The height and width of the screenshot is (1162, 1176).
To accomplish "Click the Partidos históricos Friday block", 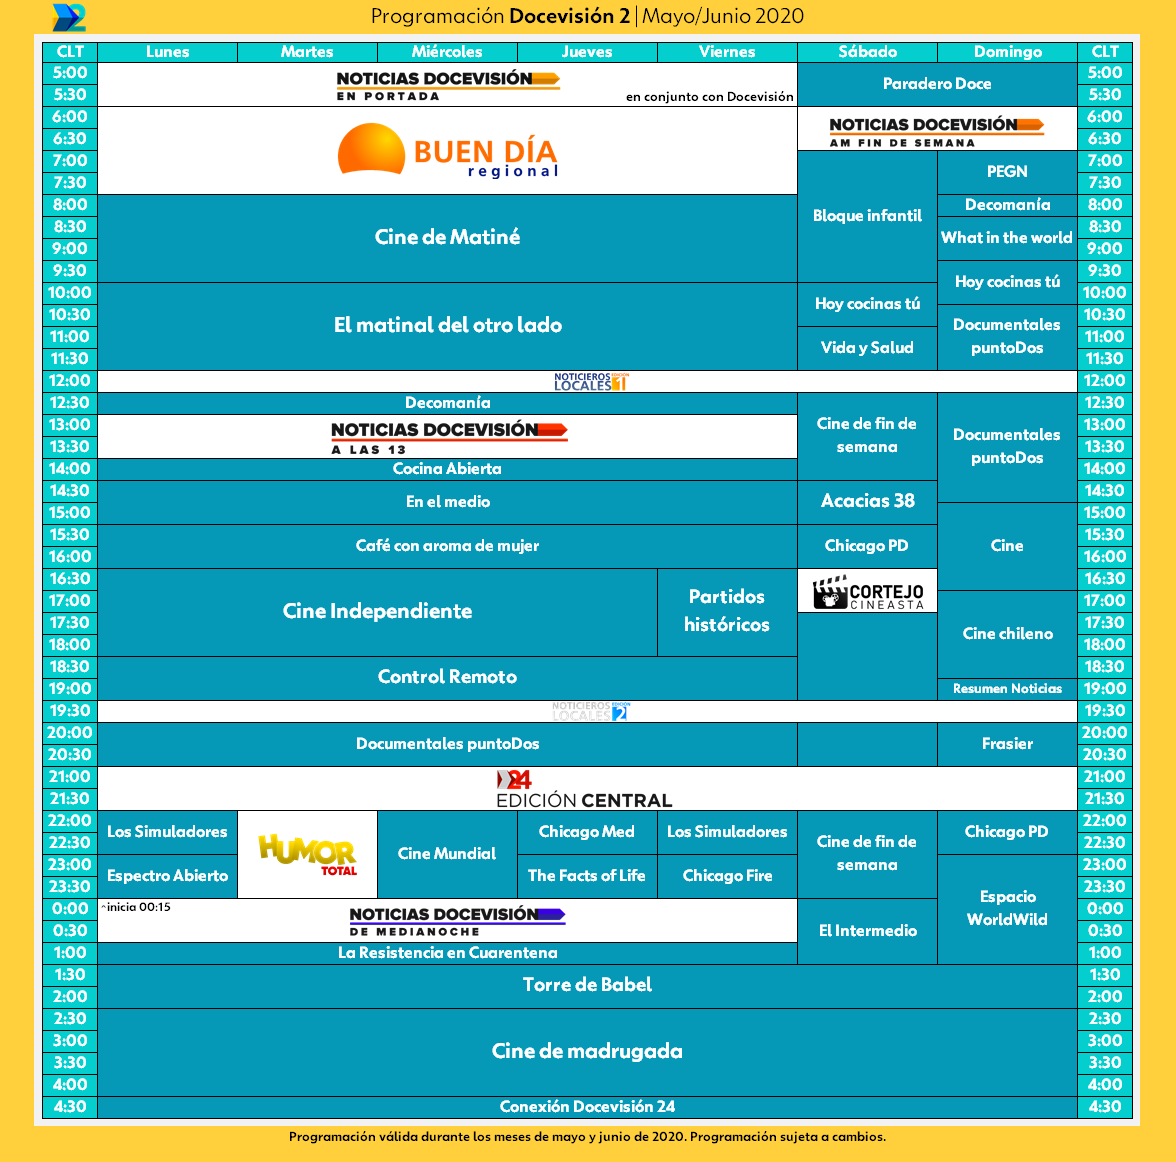I will pos(728,612).
